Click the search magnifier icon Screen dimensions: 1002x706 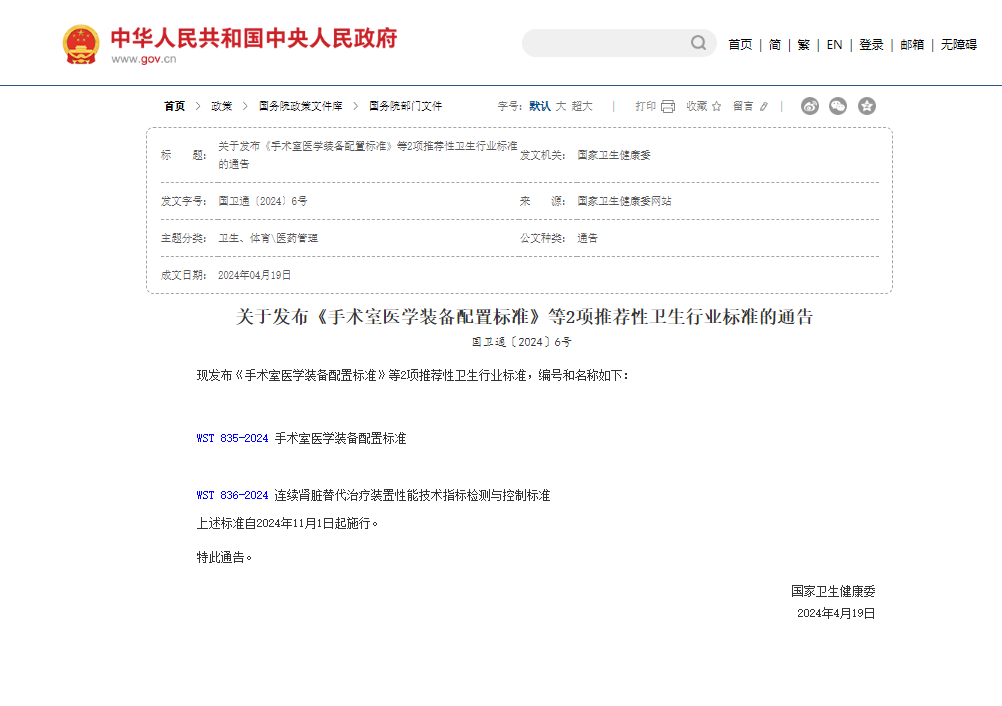(x=698, y=43)
